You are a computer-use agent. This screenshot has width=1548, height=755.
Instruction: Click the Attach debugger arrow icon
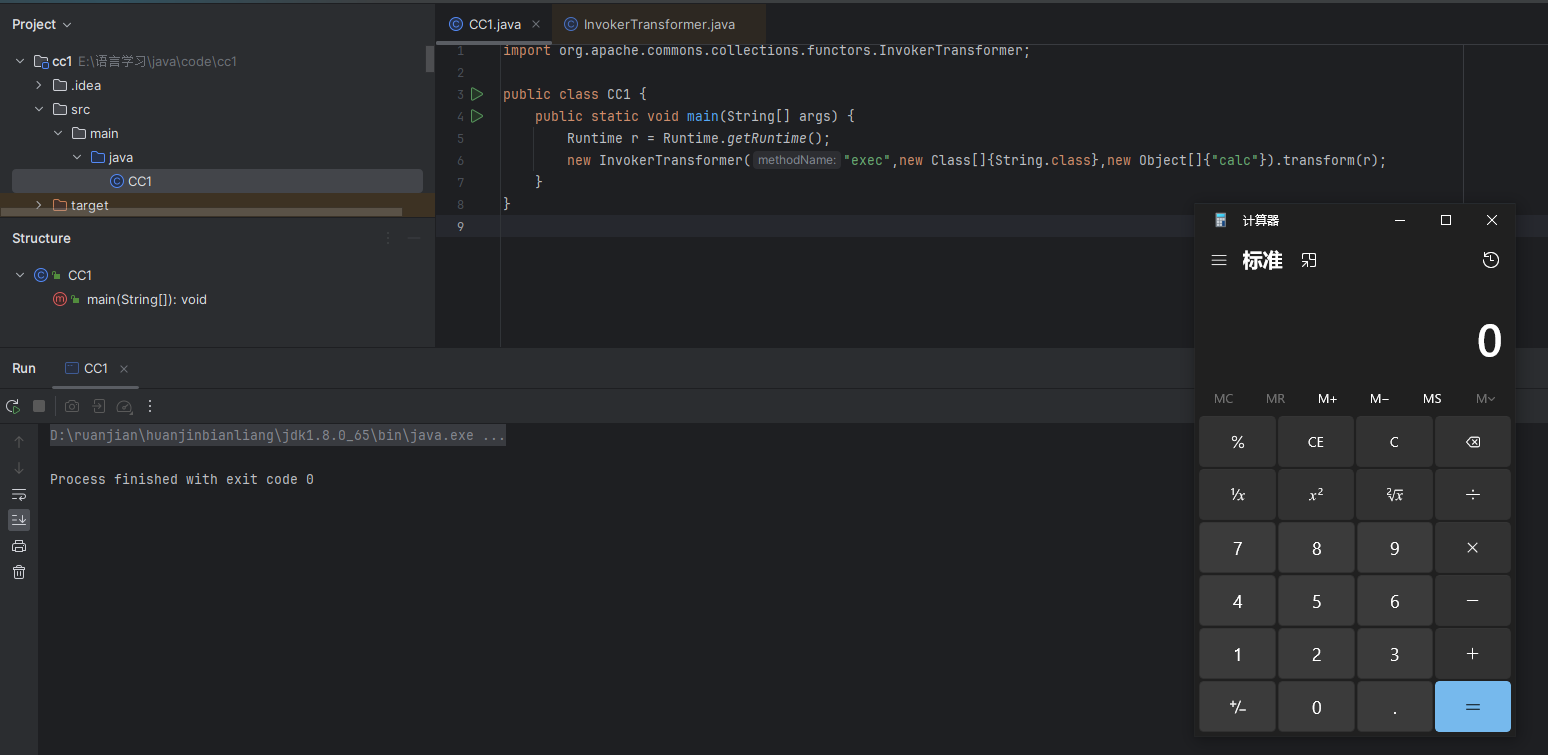98,406
